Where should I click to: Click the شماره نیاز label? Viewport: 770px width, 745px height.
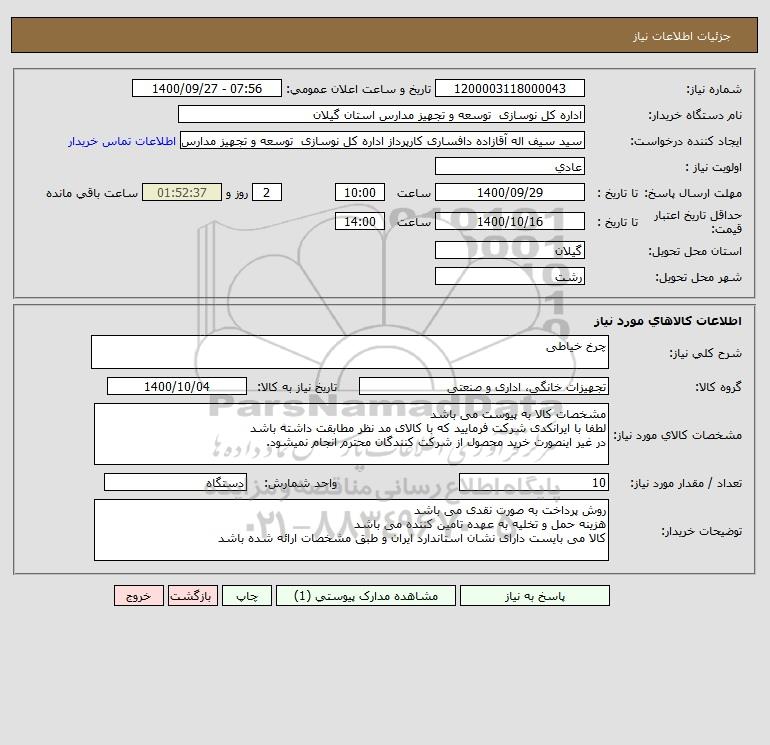pyautogui.click(x=714, y=89)
